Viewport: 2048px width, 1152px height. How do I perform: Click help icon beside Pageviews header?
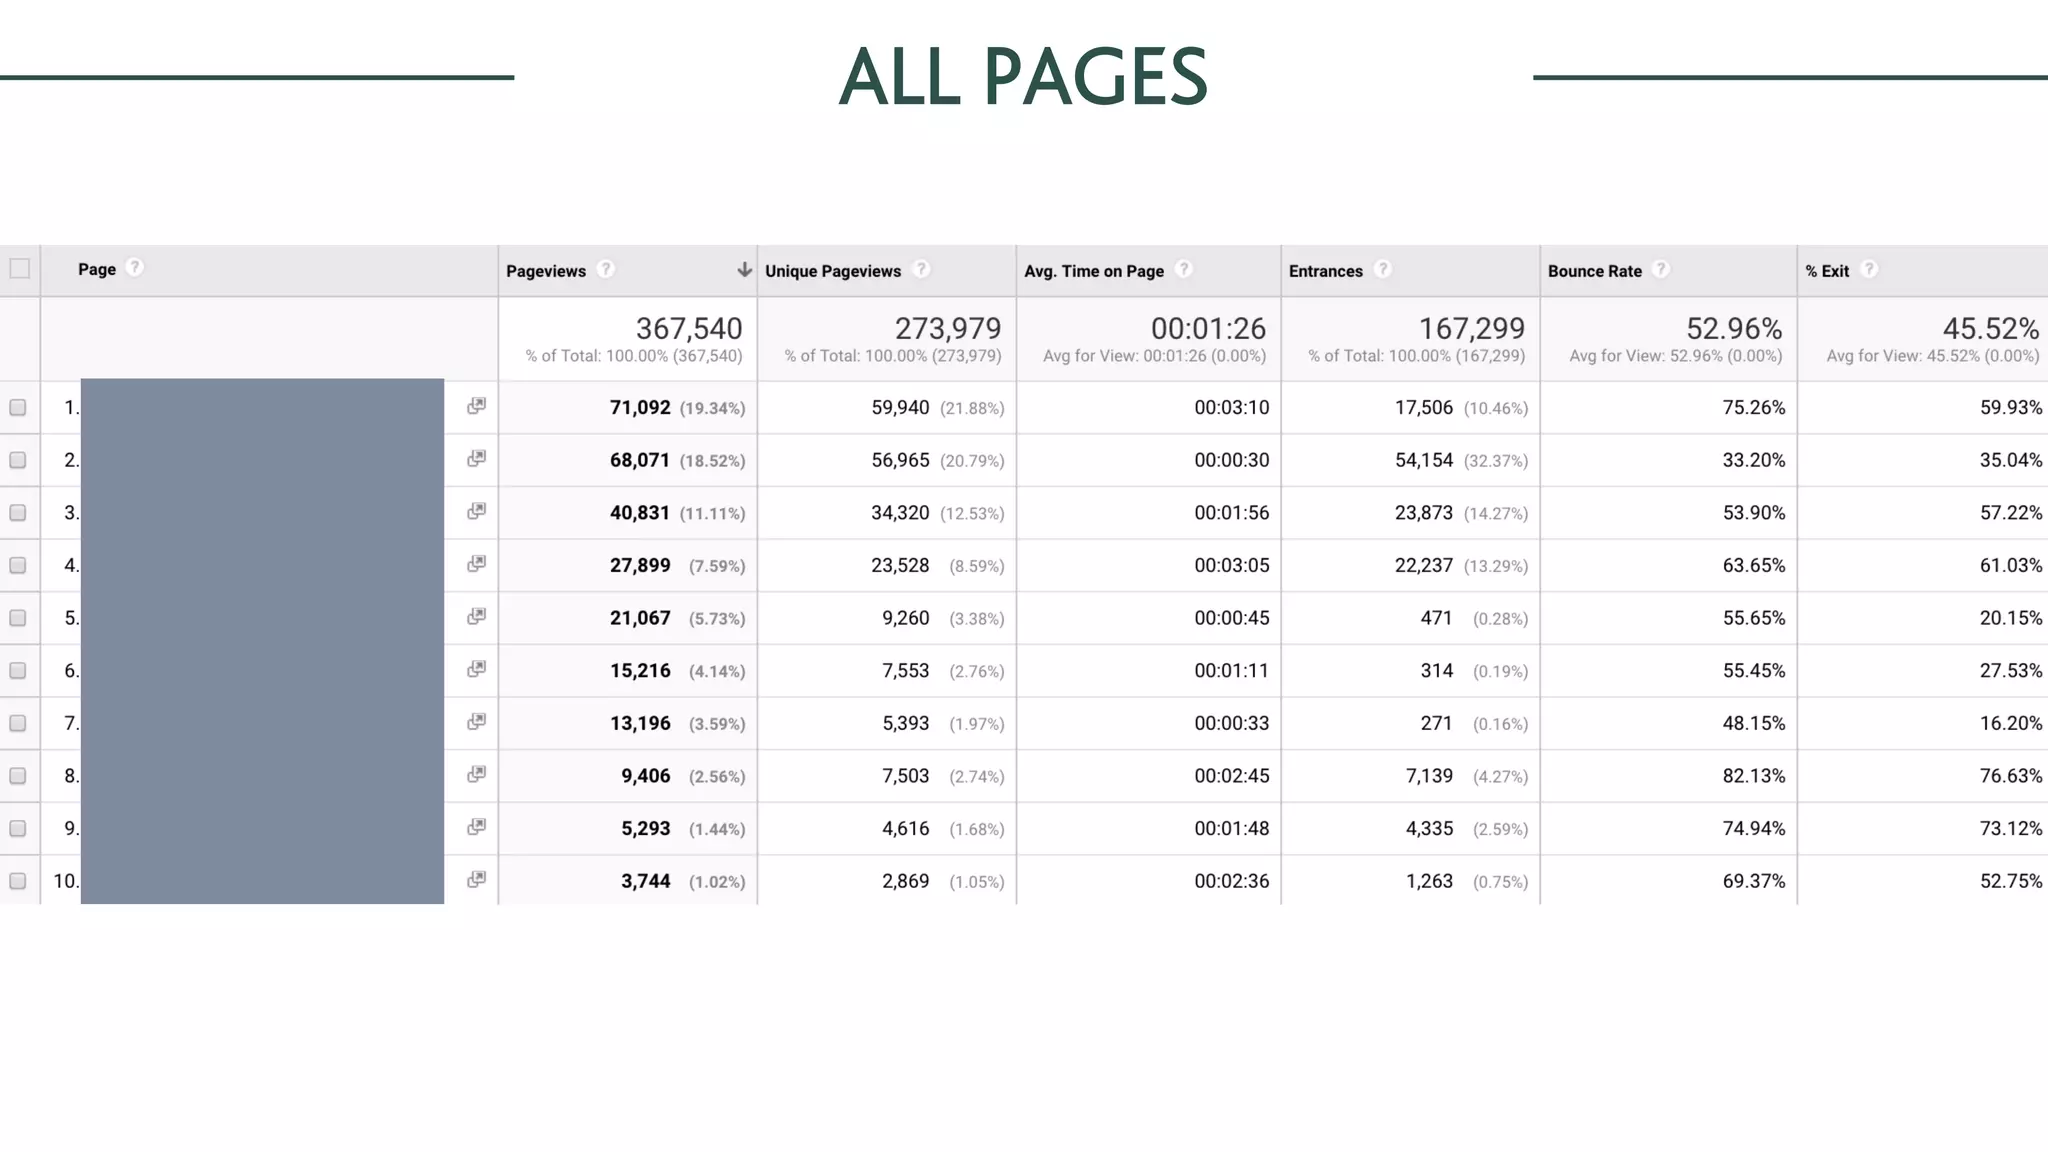click(605, 269)
